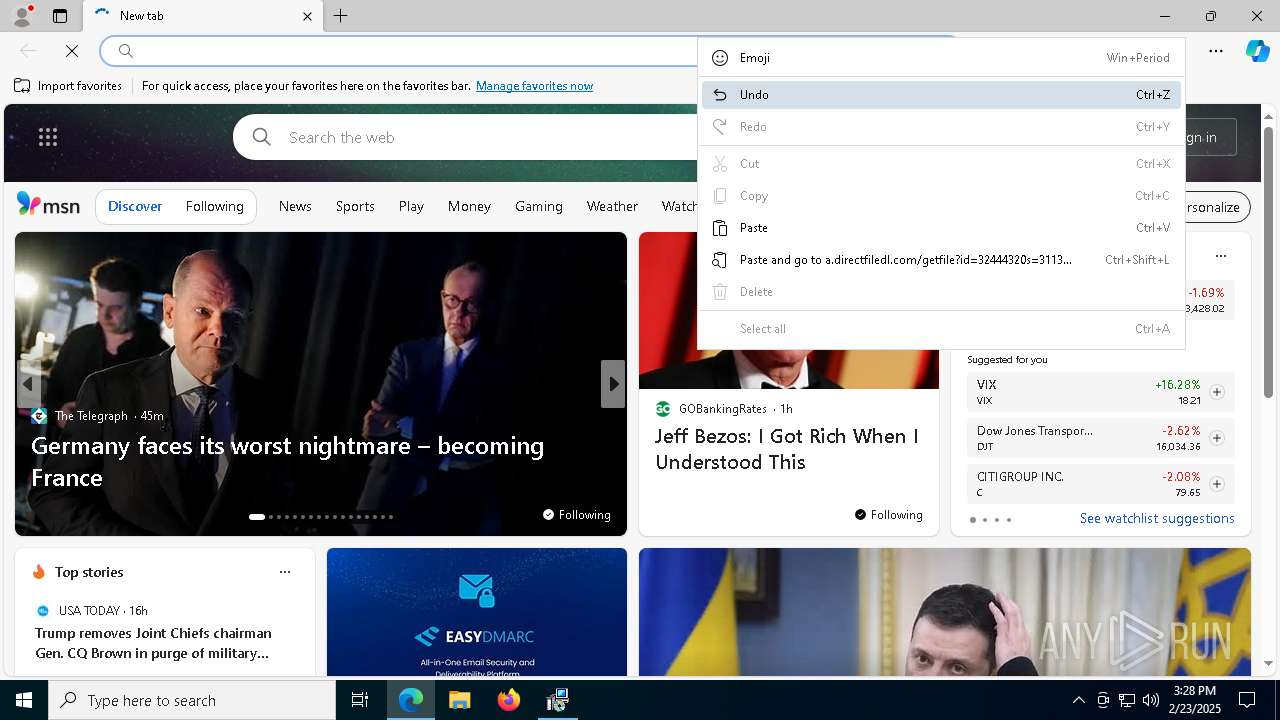Show hidden system tray icons
This screenshot has width=1280, height=720.
tap(1078, 700)
